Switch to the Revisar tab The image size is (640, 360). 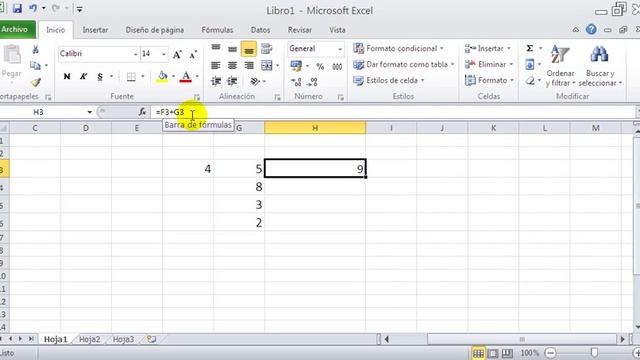tap(300, 30)
